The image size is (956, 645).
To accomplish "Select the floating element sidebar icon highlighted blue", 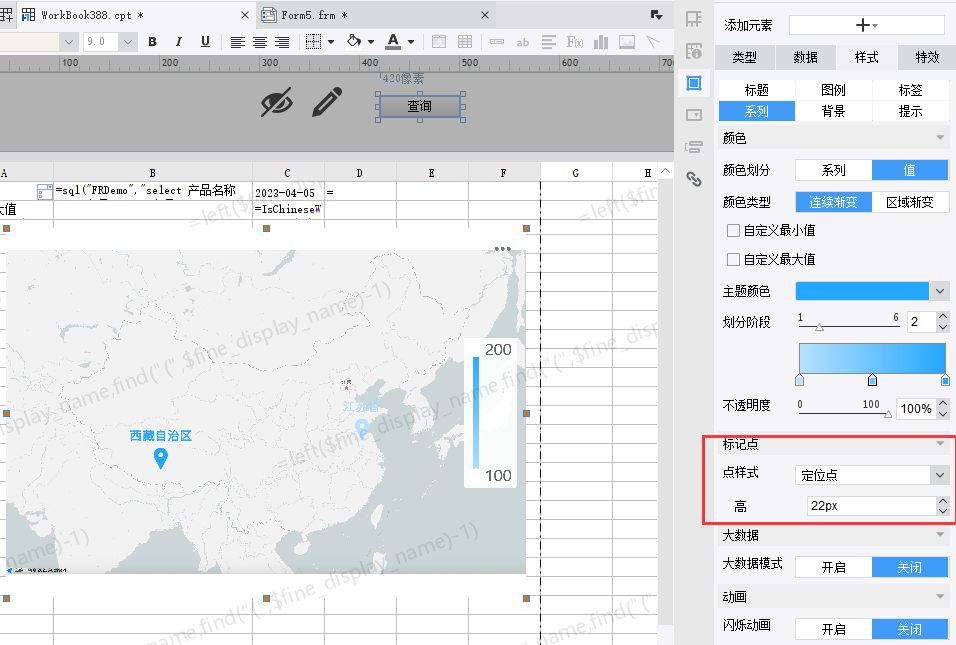I will point(694,83).
